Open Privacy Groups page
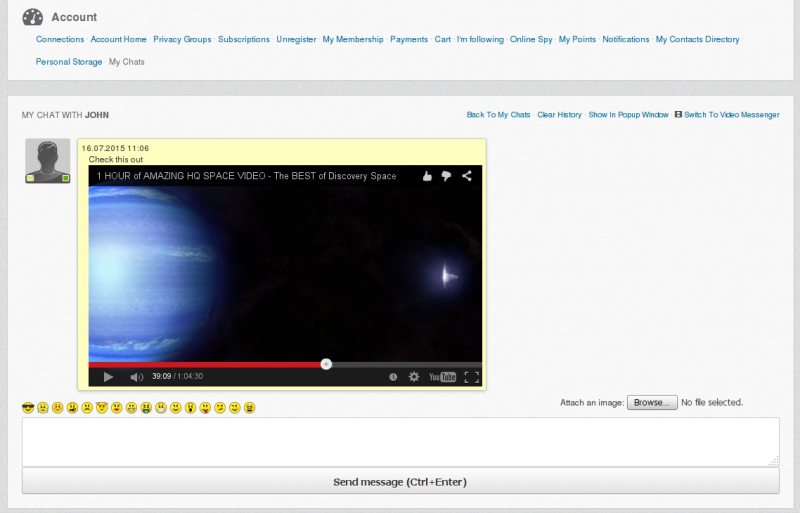The image size is (800, 513). [182, 39]
